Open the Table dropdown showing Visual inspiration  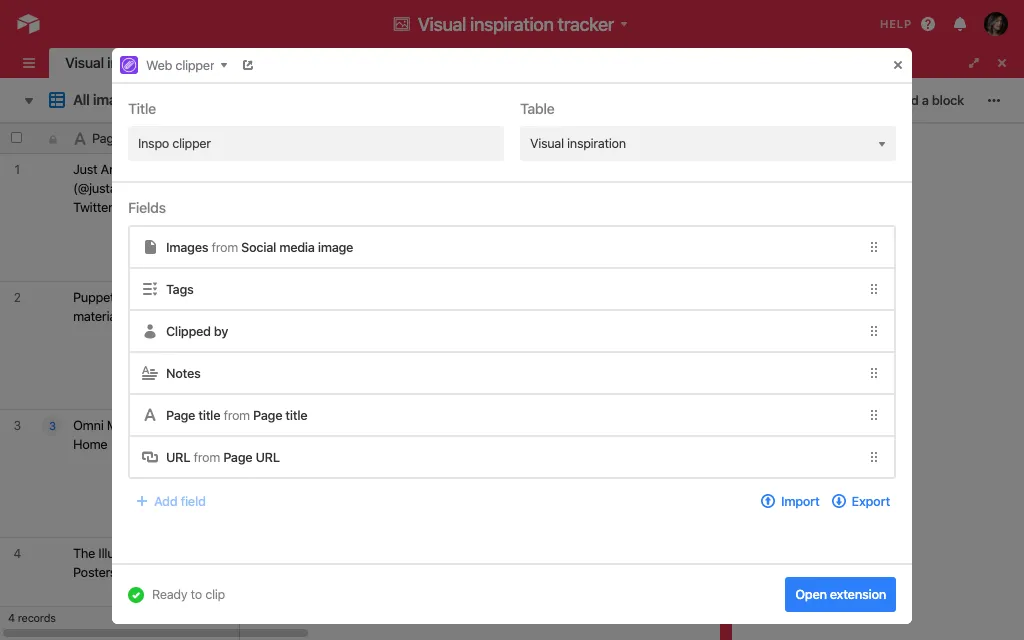pyautogui.click(x=707, y=143)
